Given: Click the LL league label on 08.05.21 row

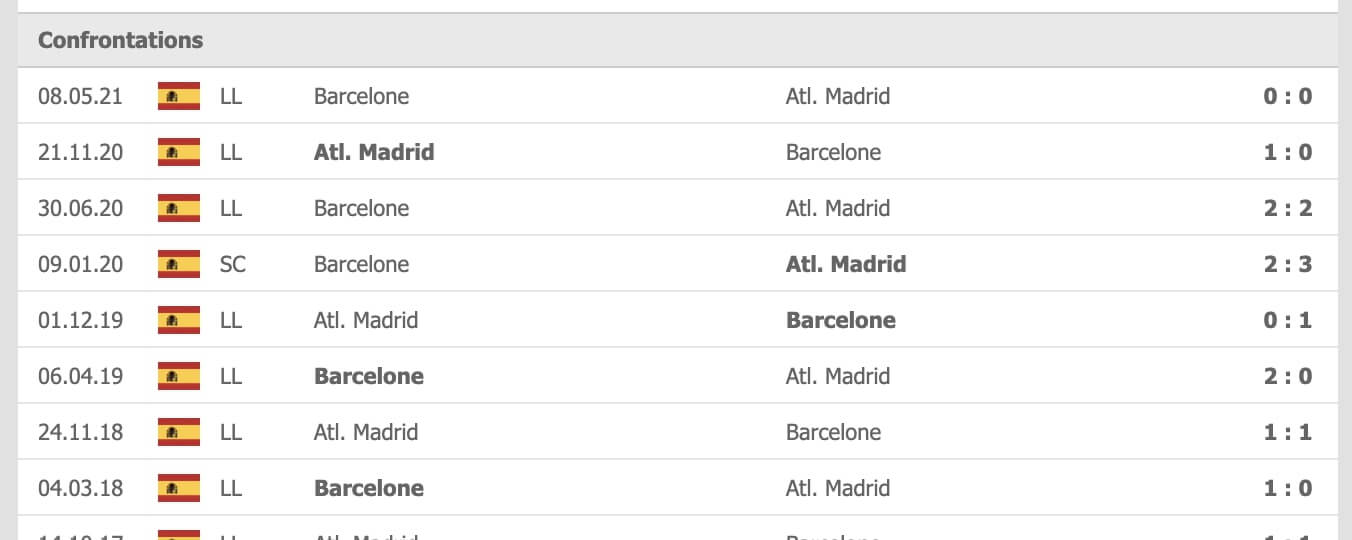Looking at the screenshot, I should [x=231, y=96].
